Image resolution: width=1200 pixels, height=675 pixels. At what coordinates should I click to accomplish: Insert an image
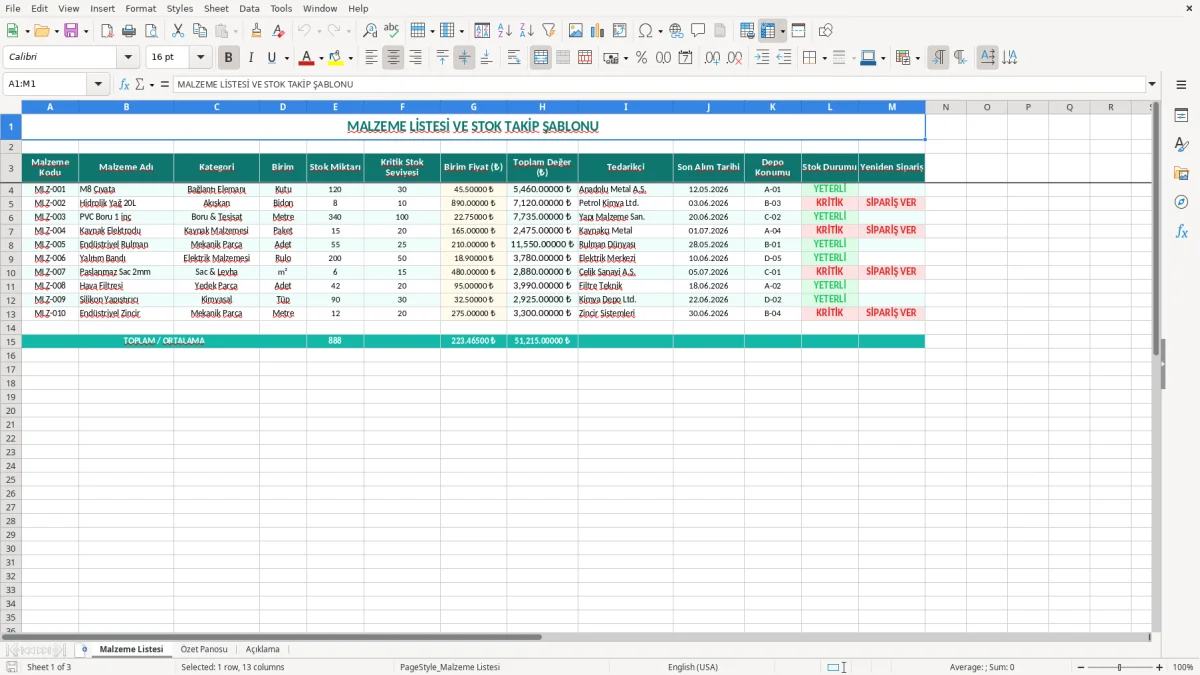click(576, 31)
